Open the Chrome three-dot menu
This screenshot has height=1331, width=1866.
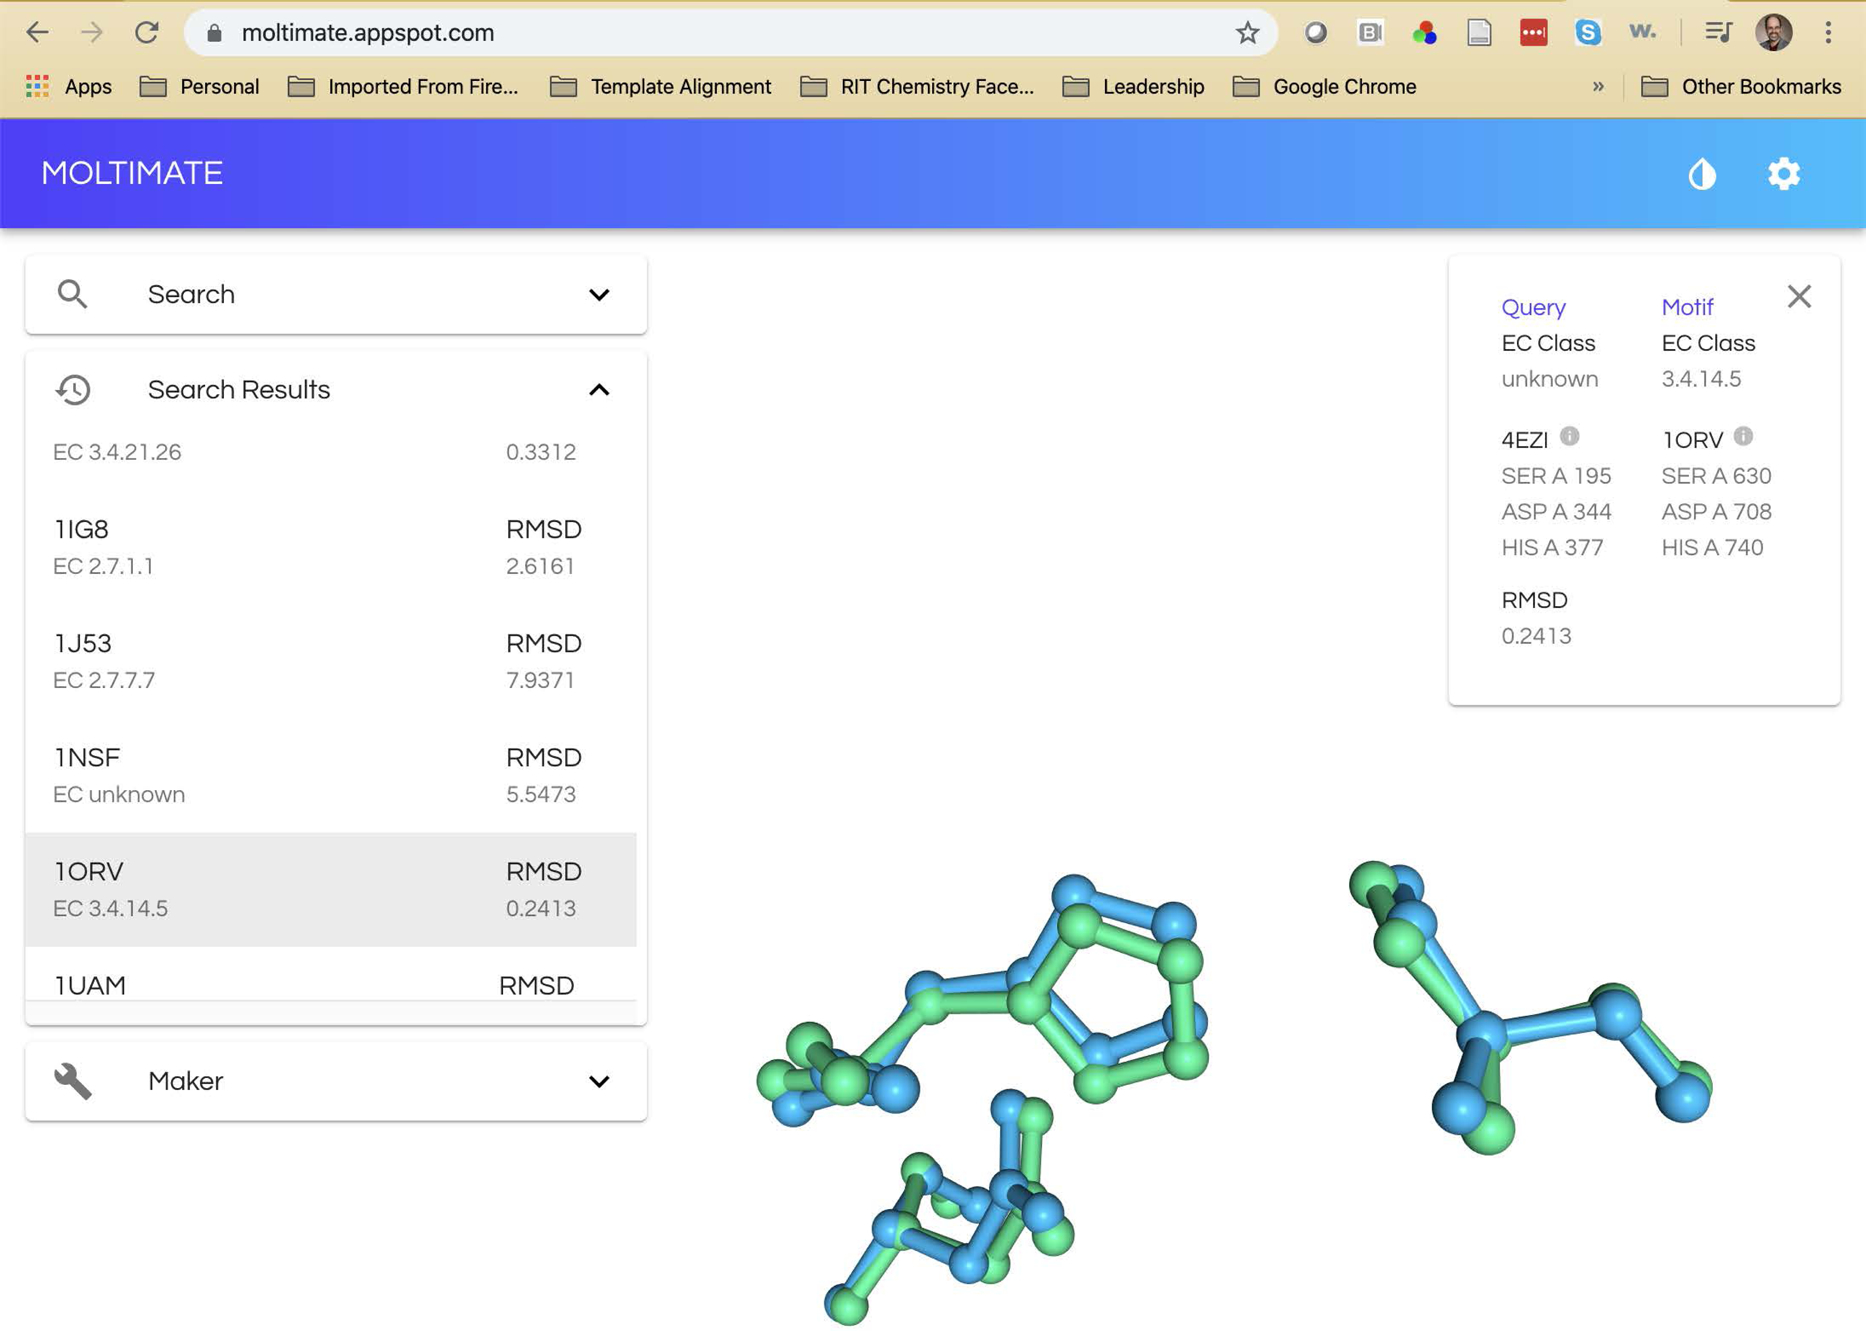[1828, 32]
